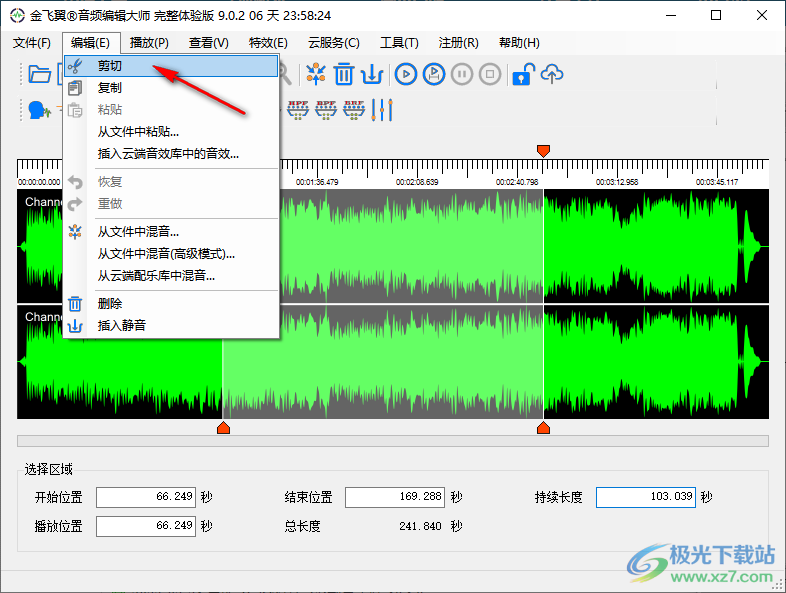This screenshot has height=593, width=786.
Task: Click timeline ruler label 00:02:08.639
Action: pyautogui.click(x=417, y=182)
